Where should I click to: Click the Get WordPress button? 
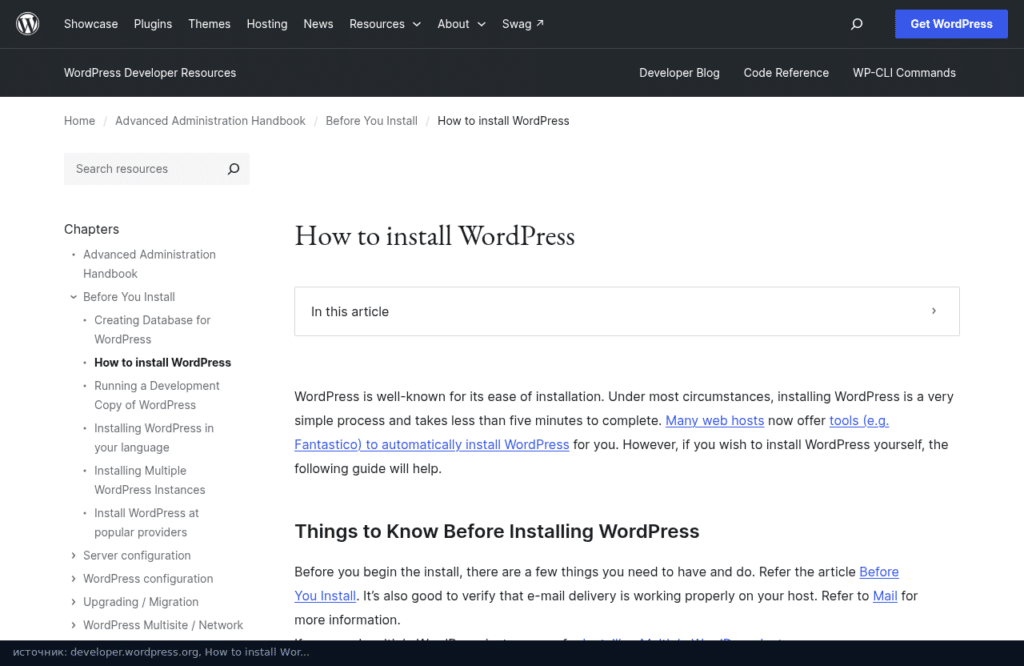click(951, 24)
